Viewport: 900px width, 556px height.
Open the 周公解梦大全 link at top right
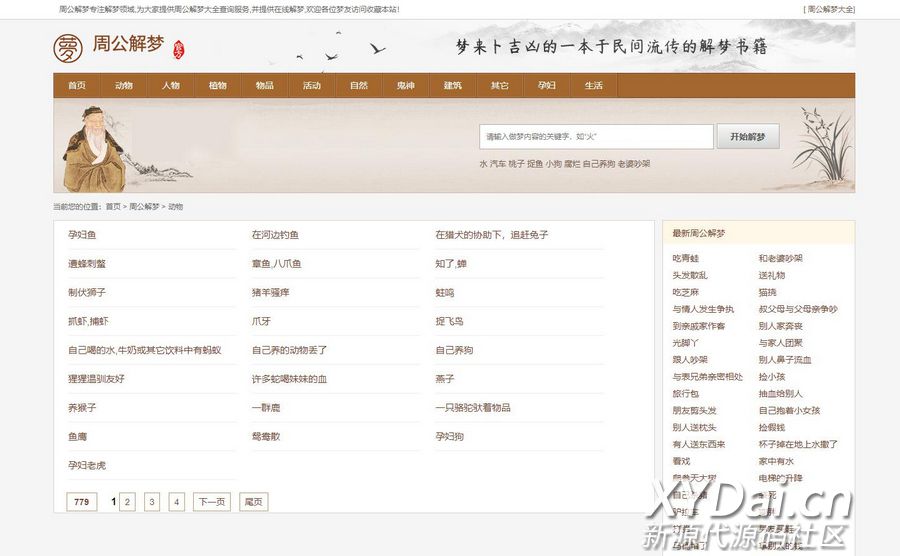[829, 9]
